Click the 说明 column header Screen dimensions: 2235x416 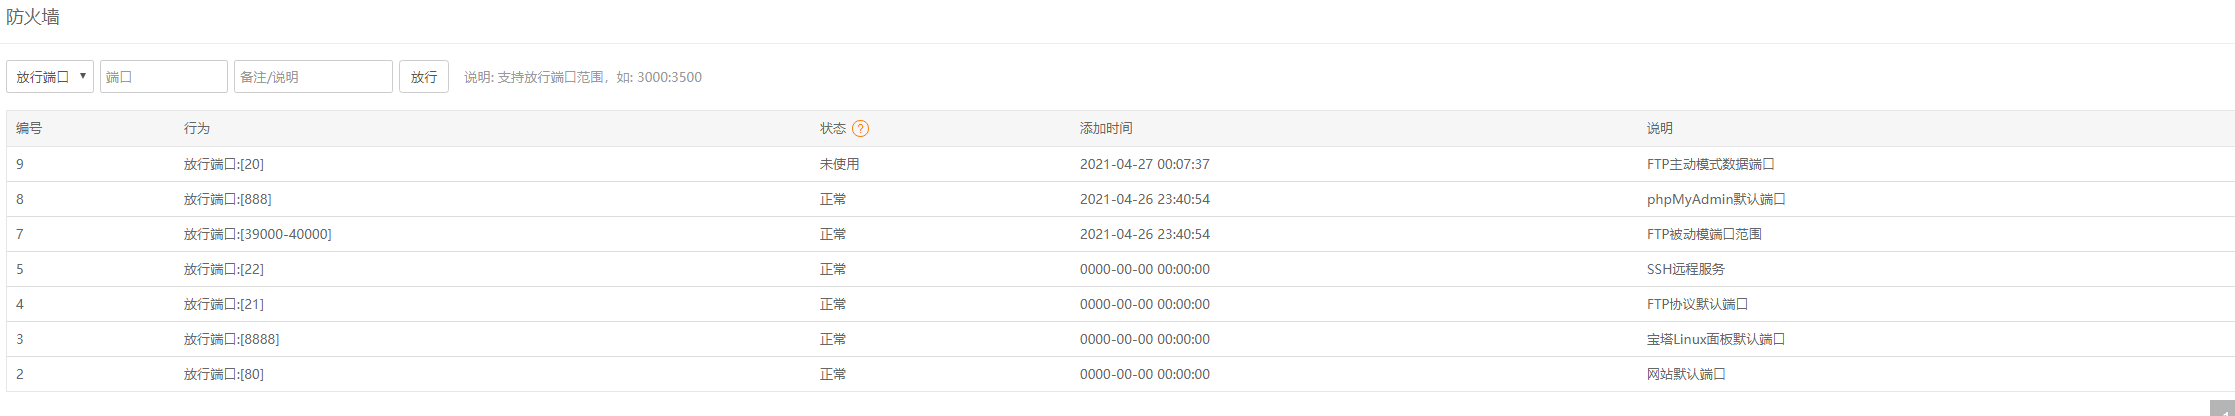pos(1660,129)
